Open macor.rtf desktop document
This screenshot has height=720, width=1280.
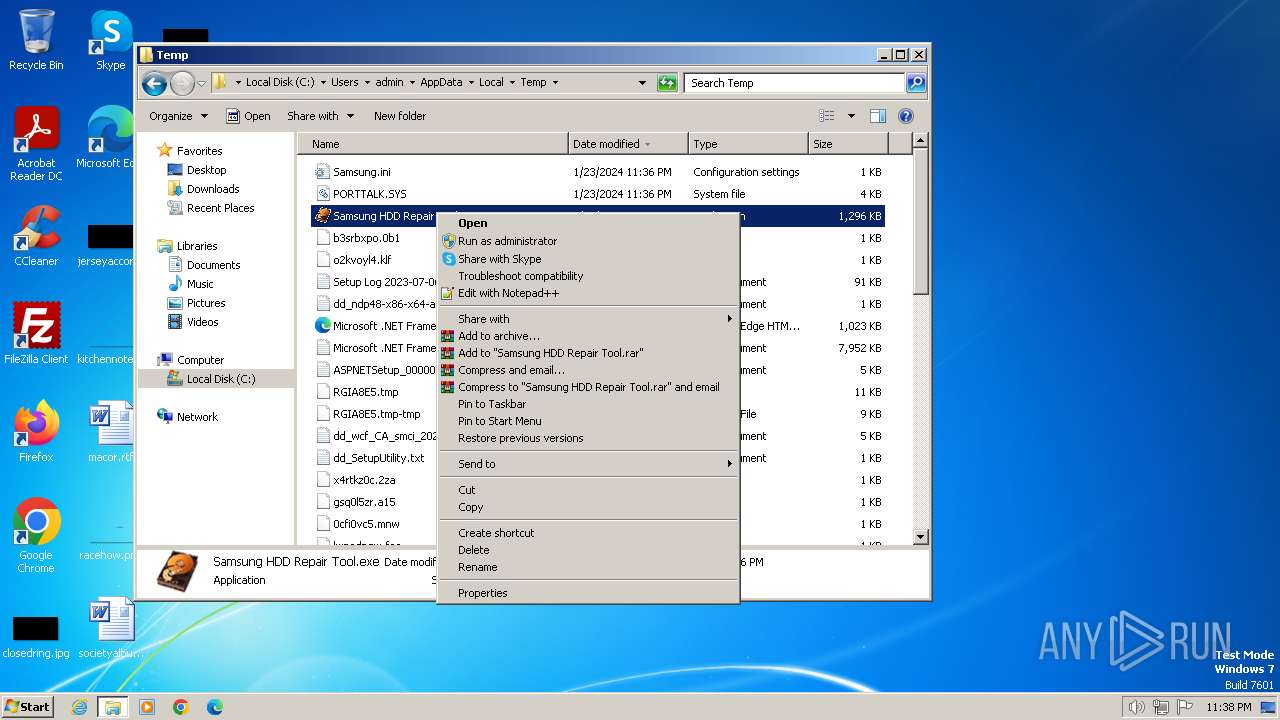click(x=110, y=431)
